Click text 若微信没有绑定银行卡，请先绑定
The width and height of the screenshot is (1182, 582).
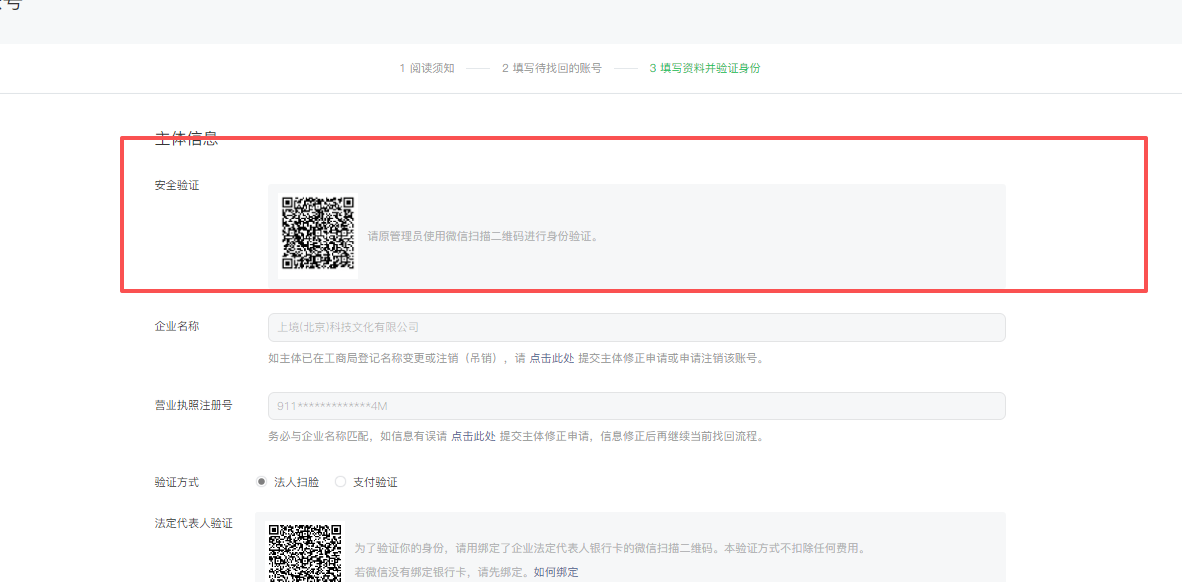[442, 572]
